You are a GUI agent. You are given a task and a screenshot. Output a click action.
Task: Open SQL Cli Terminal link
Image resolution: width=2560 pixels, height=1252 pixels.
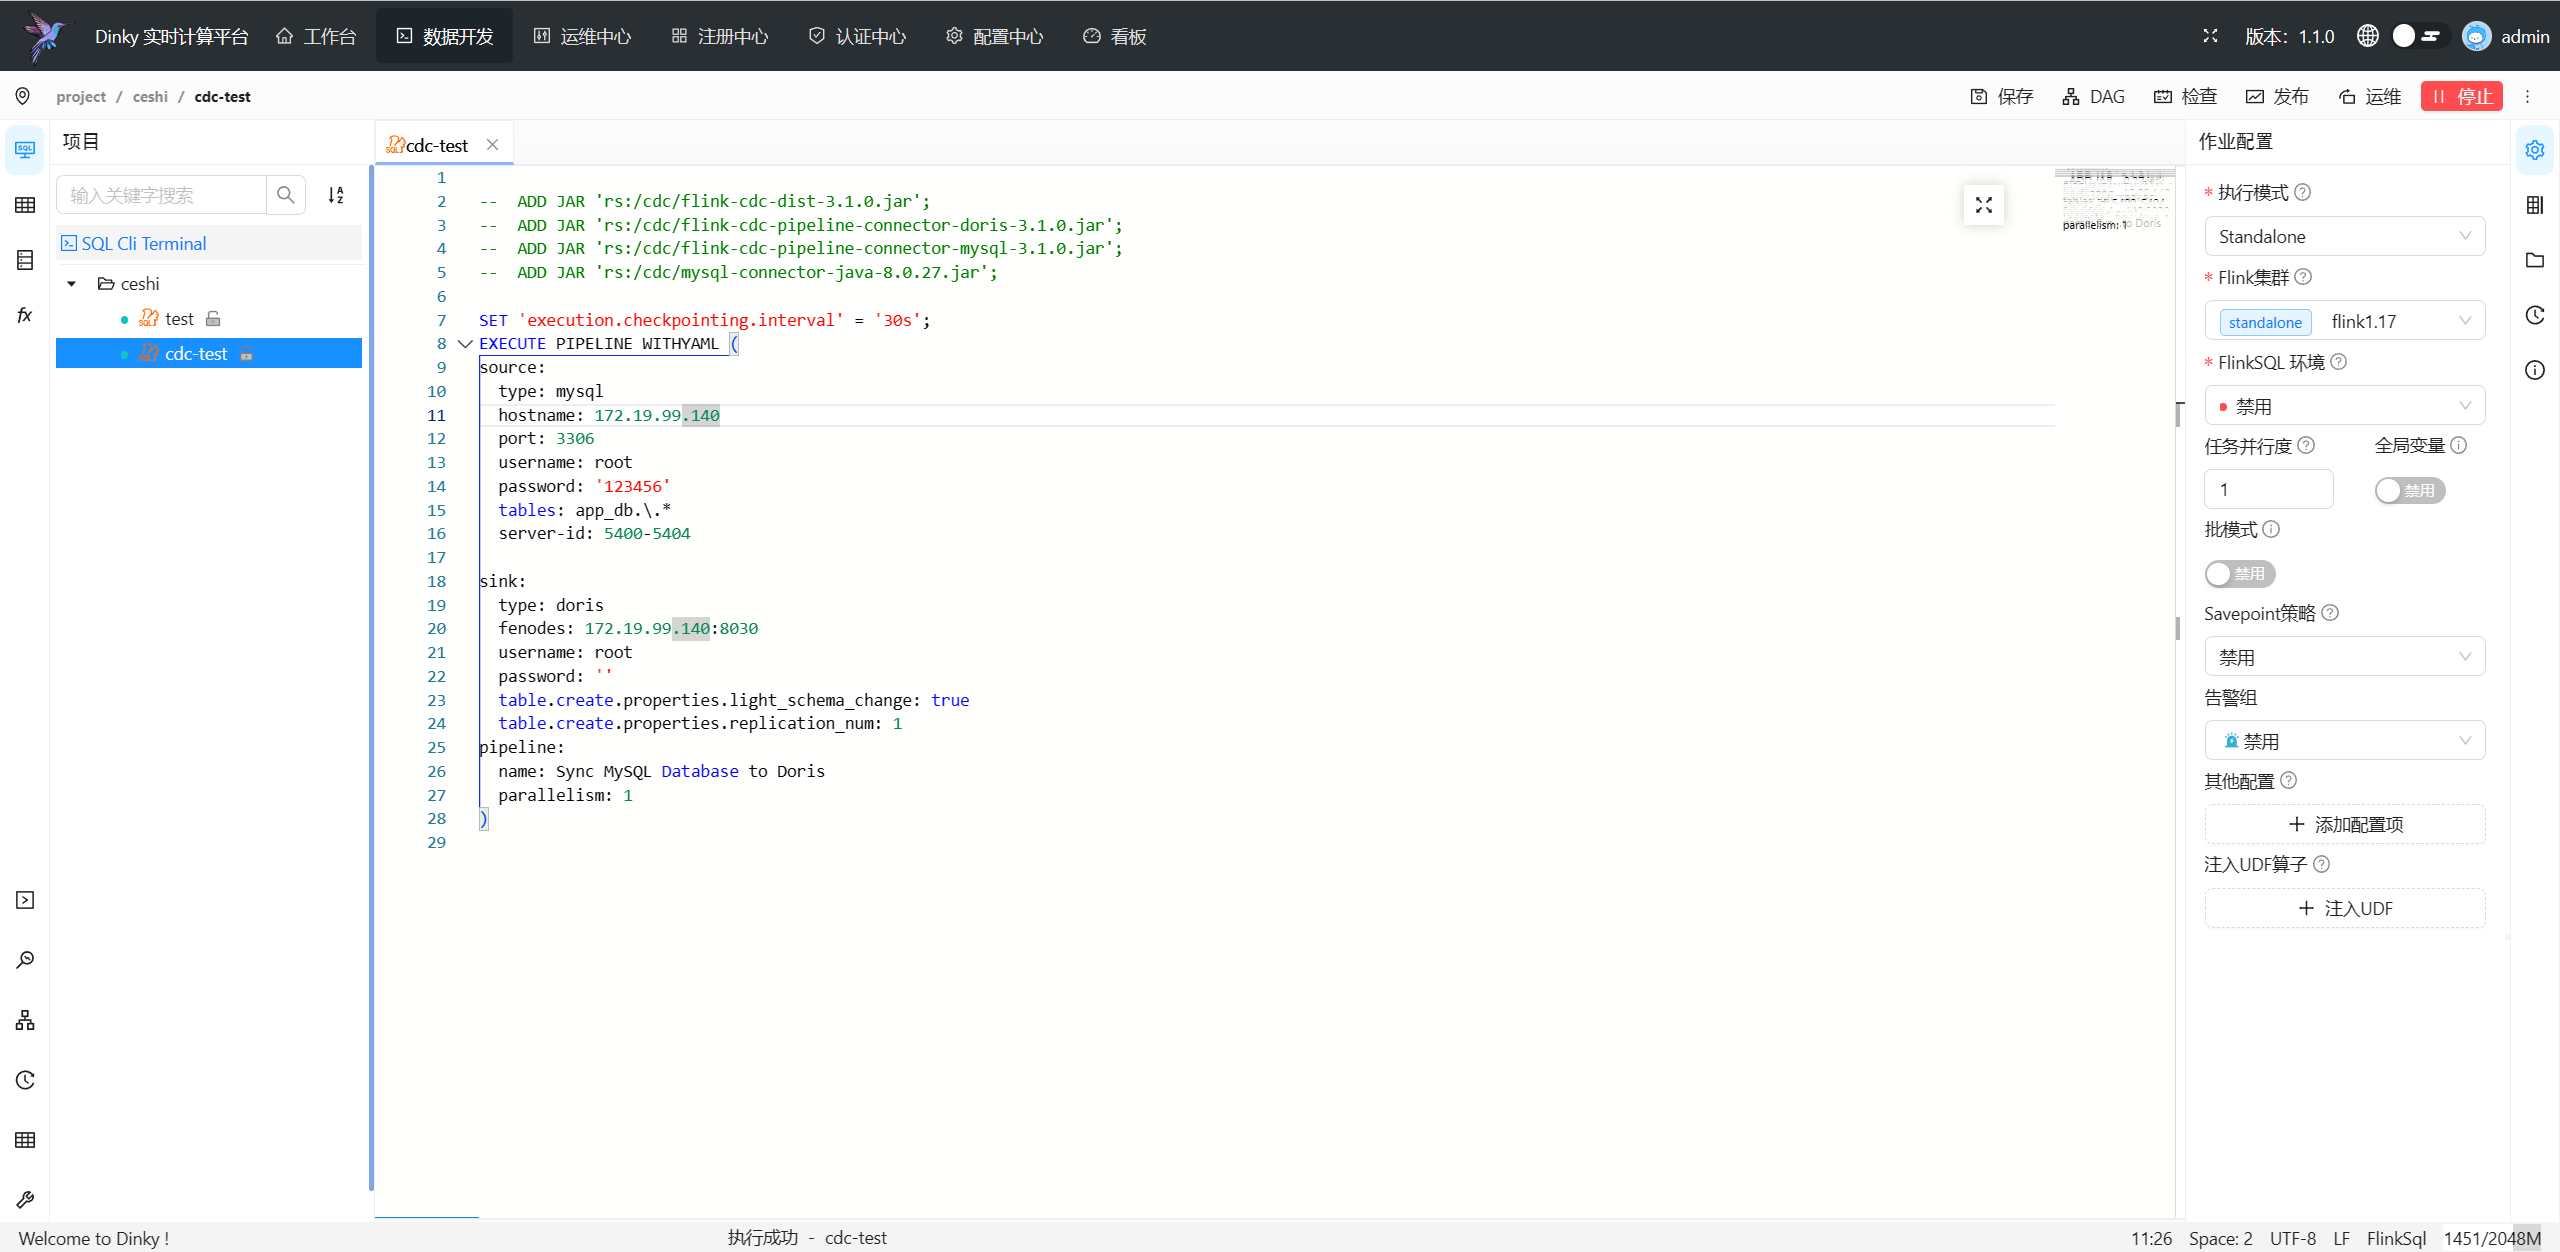(133, 244)
